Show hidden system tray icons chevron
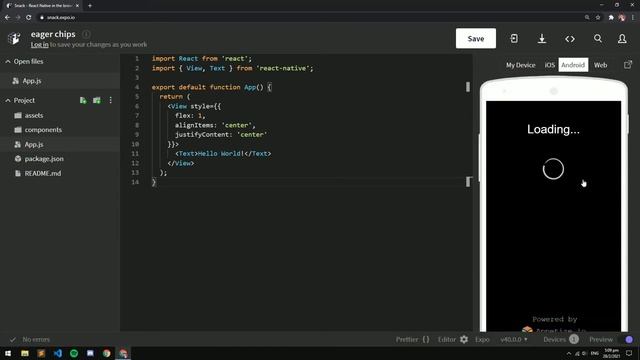 pyautogui.click(x=569, y=353)
